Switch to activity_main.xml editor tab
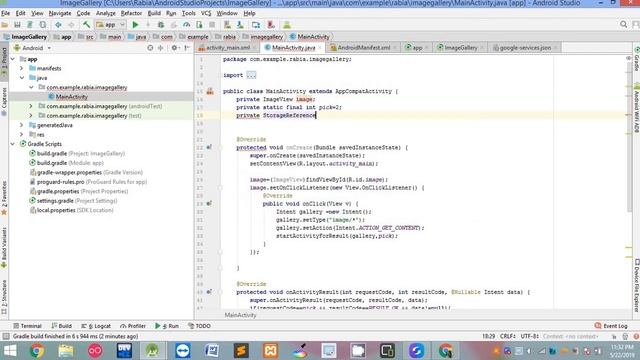Screen dimensions: 640x360 coord(228,48)
